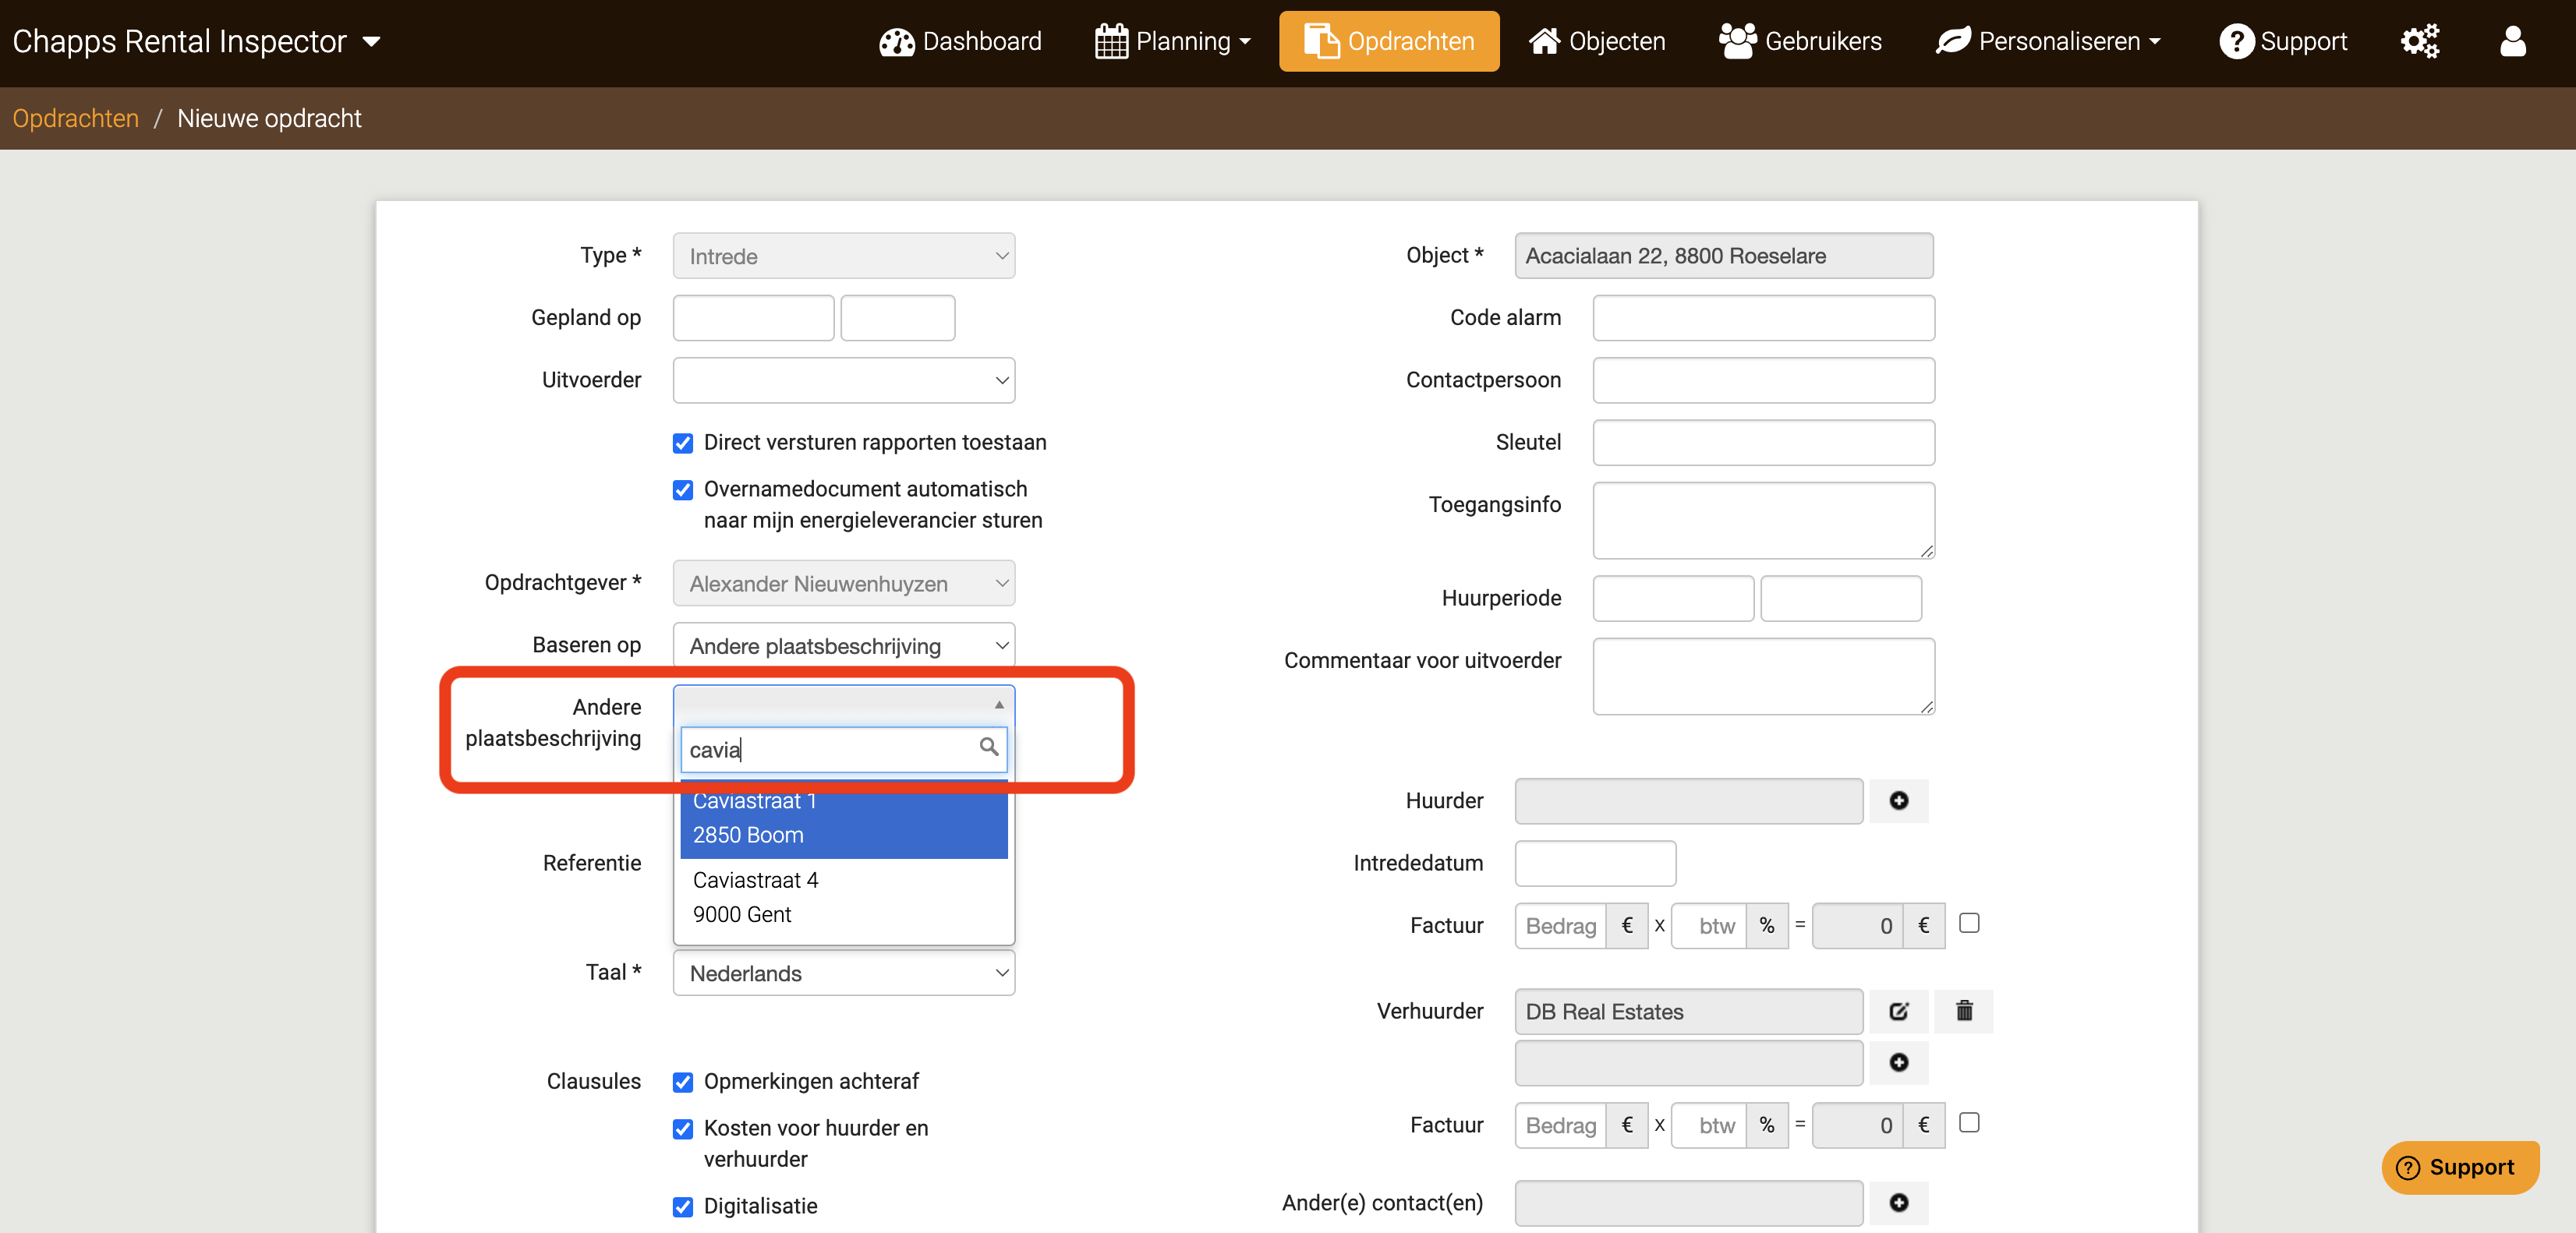Viewport: 2576px width, 1233px height.
Task: Click the orange Support help button
Action: coord(2459,1167)
